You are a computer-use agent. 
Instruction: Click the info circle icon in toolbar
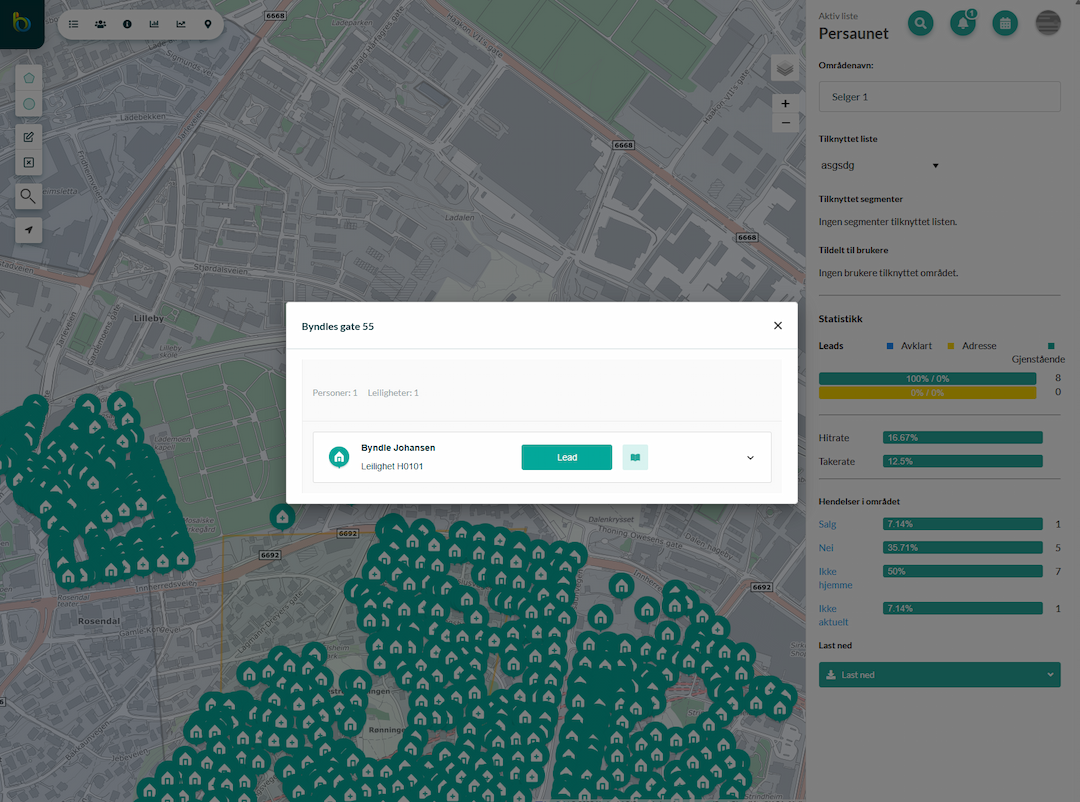click(x=127, y=24)
